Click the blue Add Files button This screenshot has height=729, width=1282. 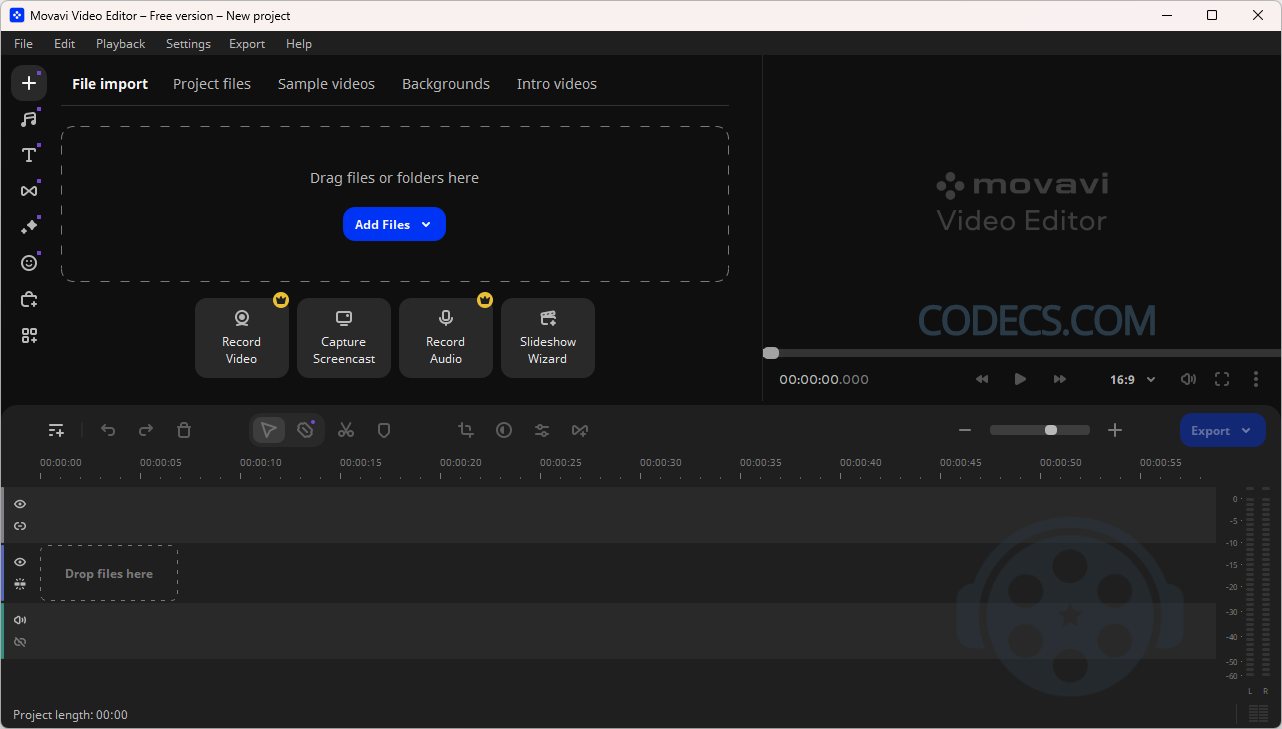[394, 224]
